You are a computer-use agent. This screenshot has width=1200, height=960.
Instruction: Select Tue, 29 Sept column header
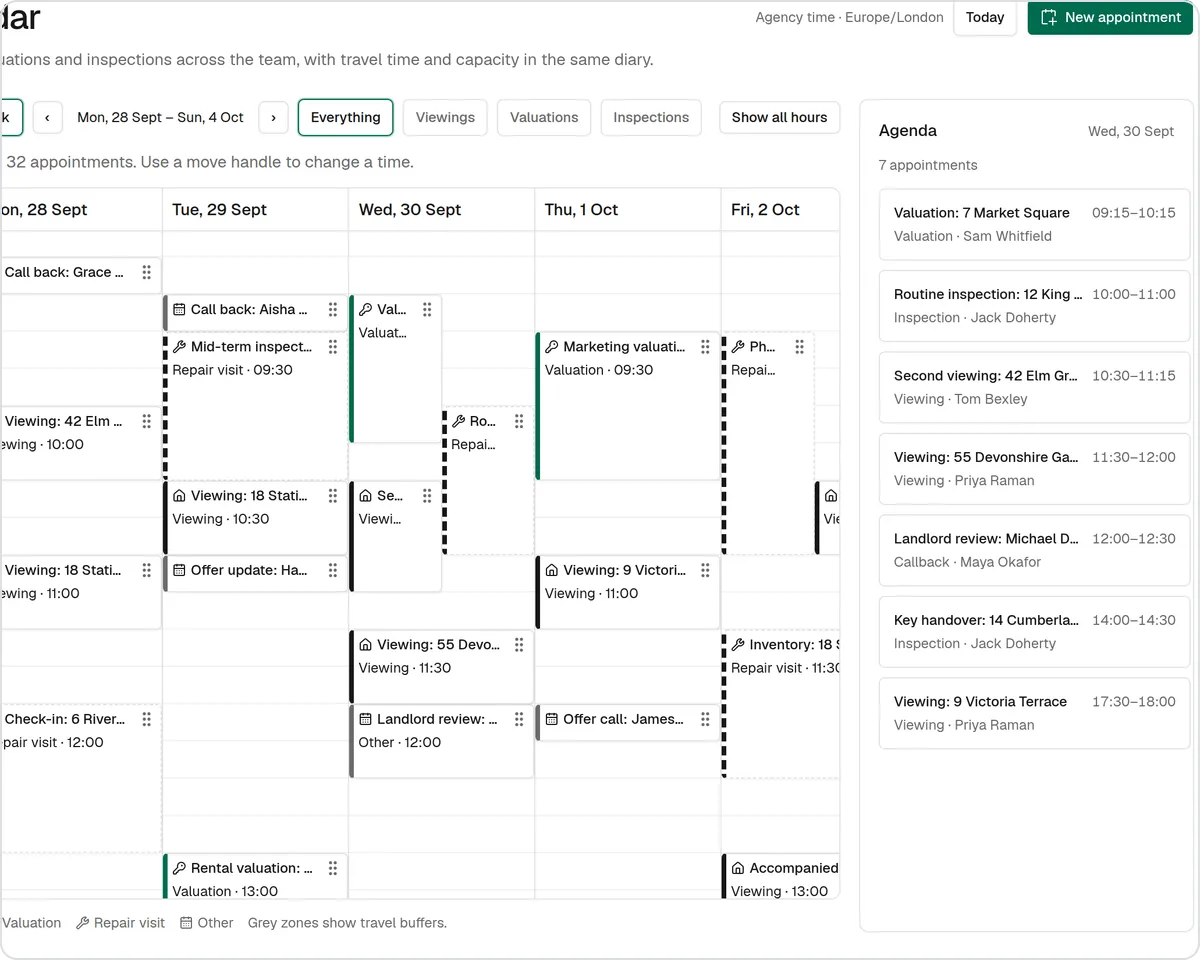(255, 210)
